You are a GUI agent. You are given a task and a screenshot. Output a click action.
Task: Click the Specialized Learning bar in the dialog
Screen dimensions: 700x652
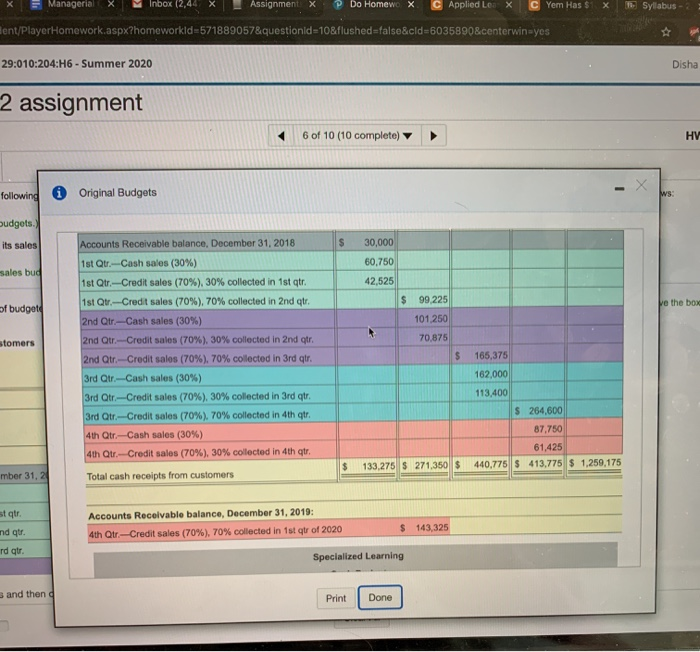(x=355, y=558)
